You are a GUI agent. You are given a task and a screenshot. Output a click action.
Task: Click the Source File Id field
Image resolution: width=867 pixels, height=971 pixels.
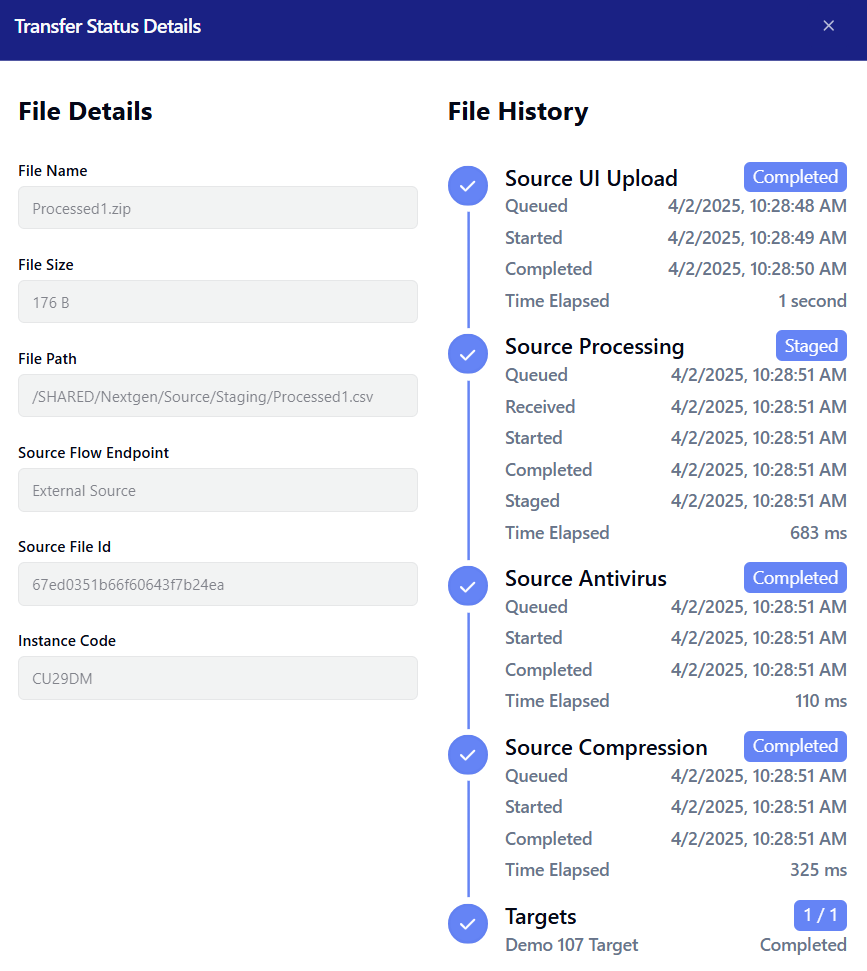pos(217,584)
